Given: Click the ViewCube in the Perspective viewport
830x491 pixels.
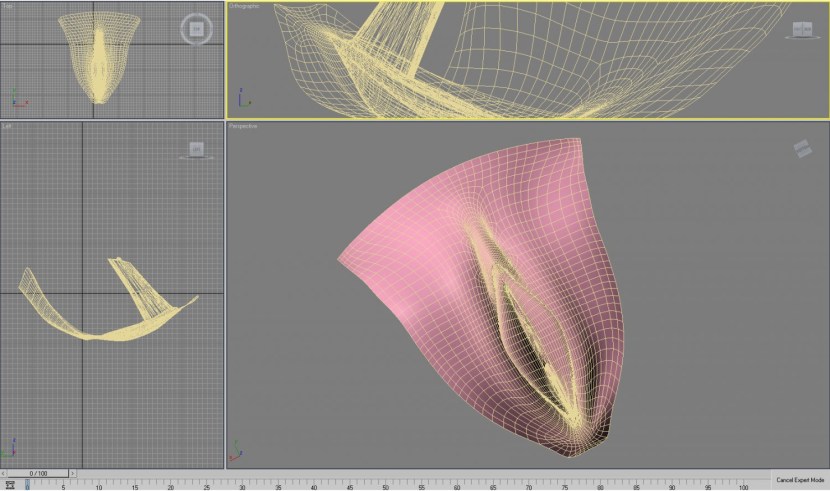Looking at the screenshot, I should pyautogui.click(x=802, y=149).
